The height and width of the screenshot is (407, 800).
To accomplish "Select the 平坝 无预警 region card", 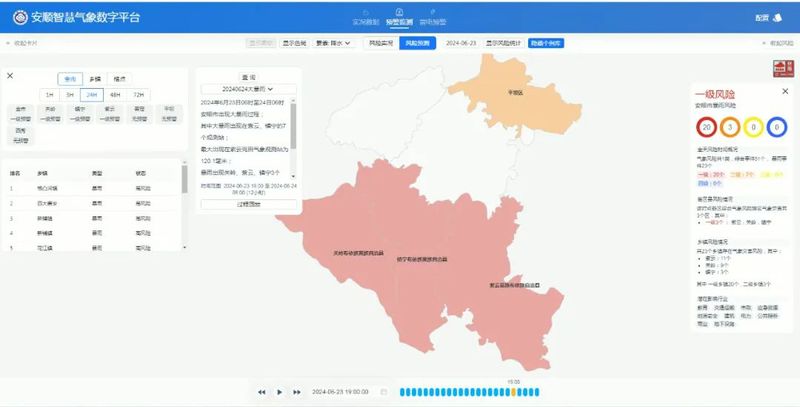I will pos(169,114).
